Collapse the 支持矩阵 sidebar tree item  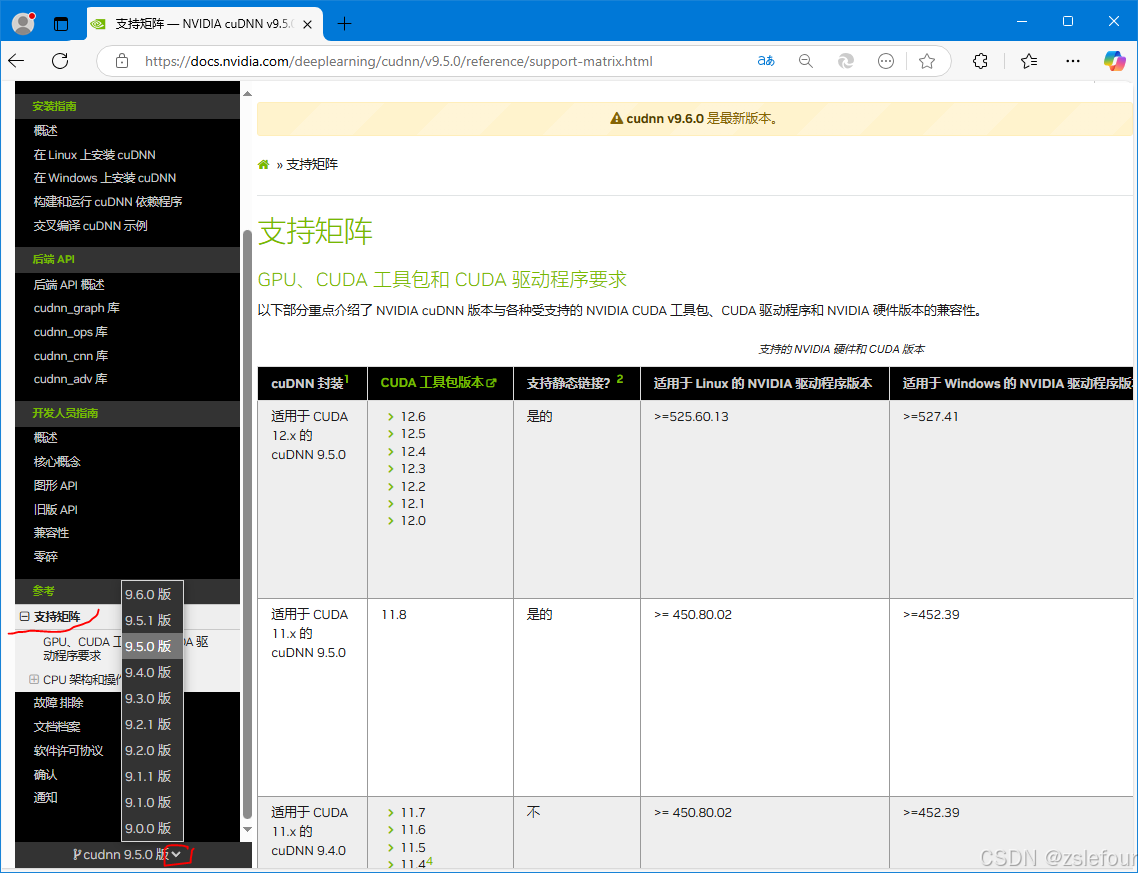coord(25,617)
